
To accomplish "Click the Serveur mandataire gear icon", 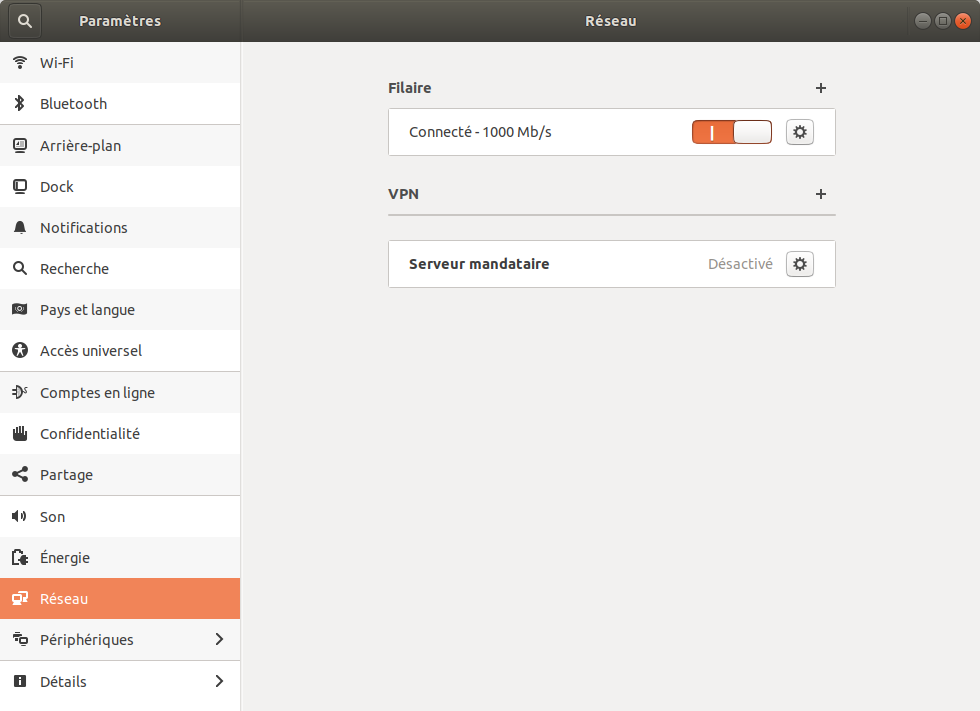I will click(x=799, y=263).
